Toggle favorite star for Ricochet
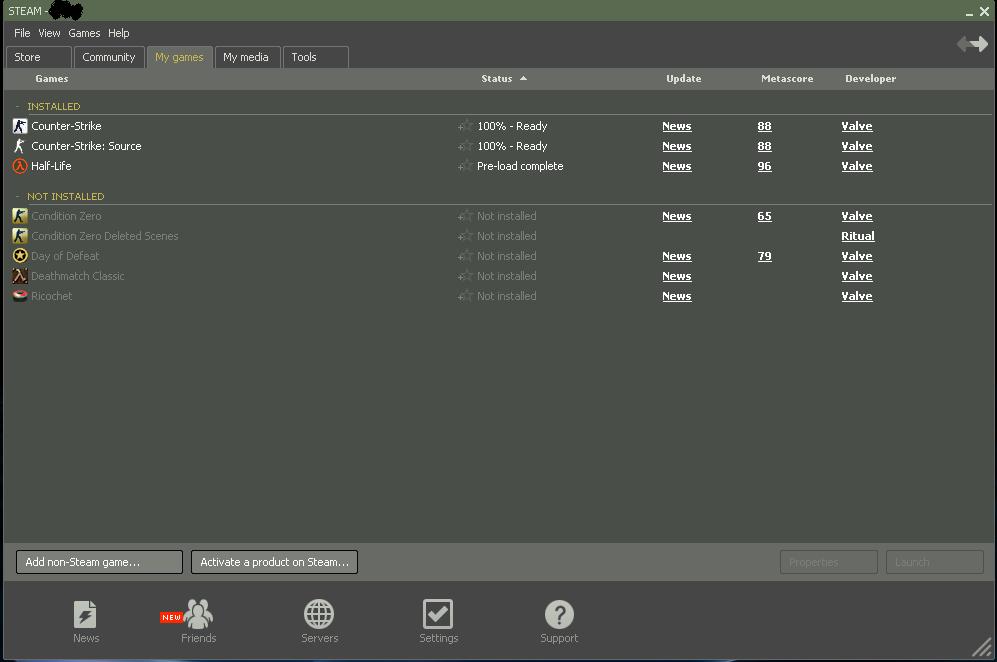 [x=465, y=296]
